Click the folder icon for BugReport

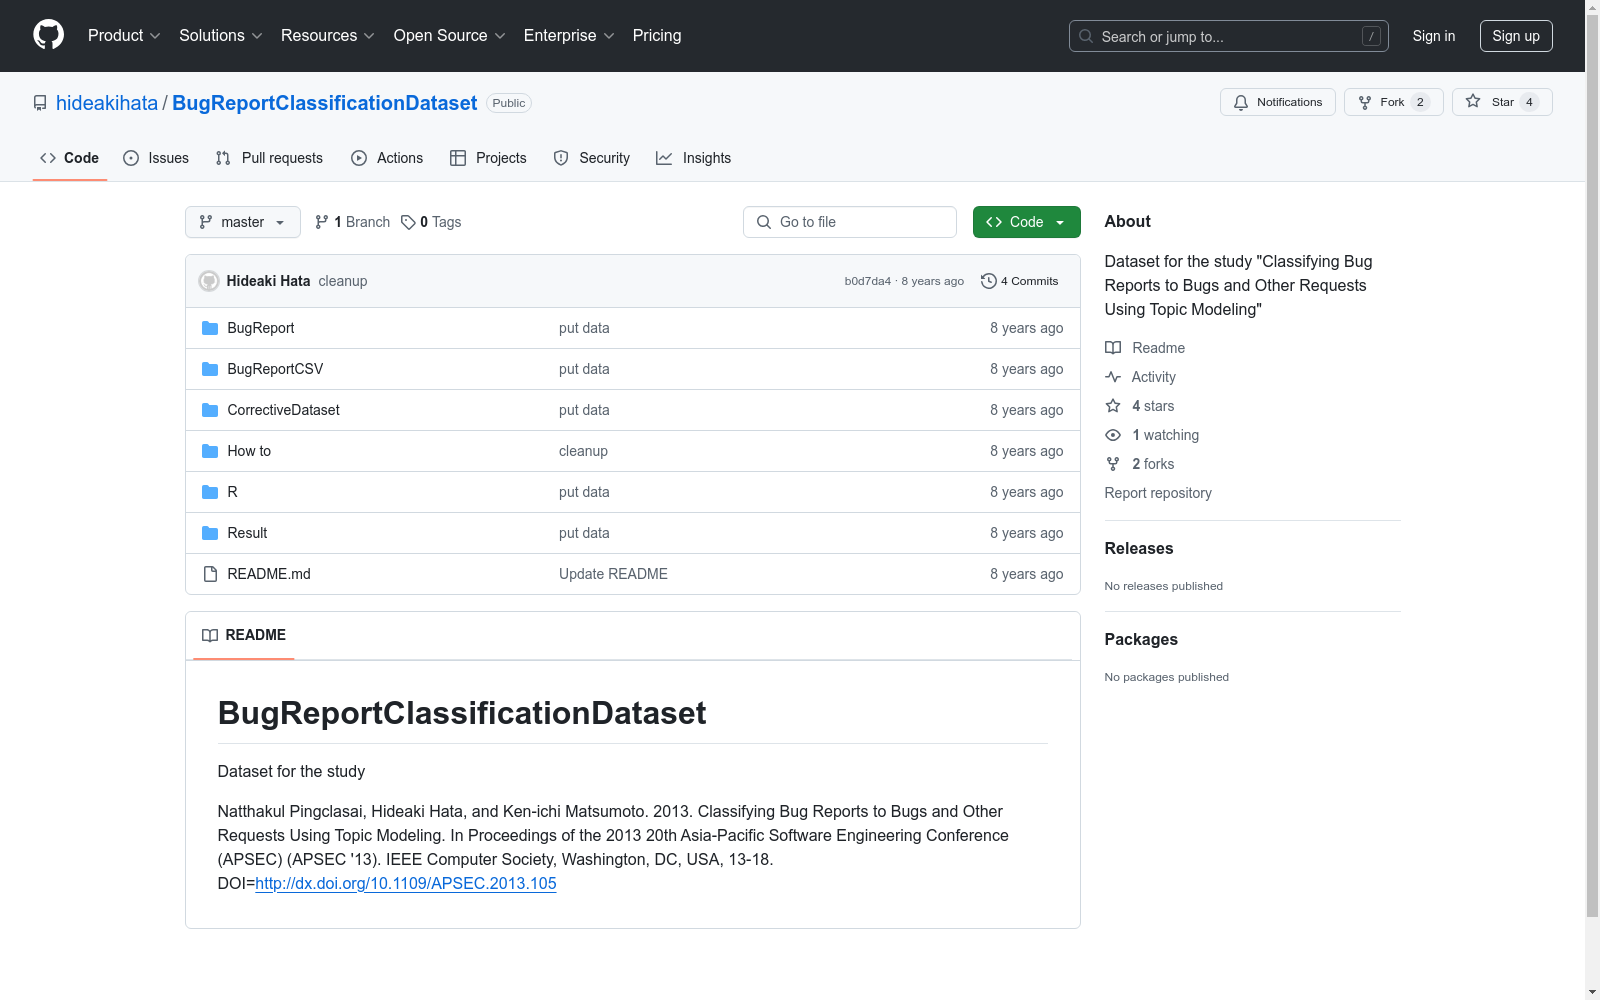210,328
